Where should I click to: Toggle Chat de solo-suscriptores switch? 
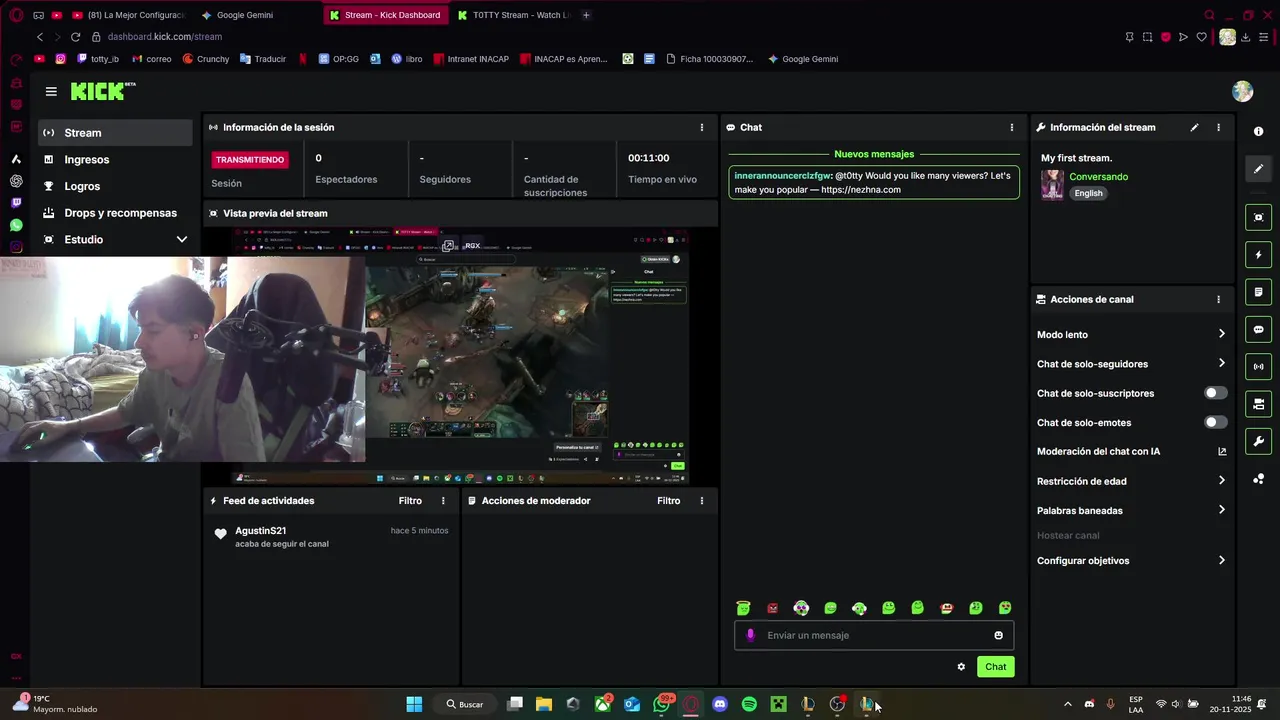pos(1215,393)
